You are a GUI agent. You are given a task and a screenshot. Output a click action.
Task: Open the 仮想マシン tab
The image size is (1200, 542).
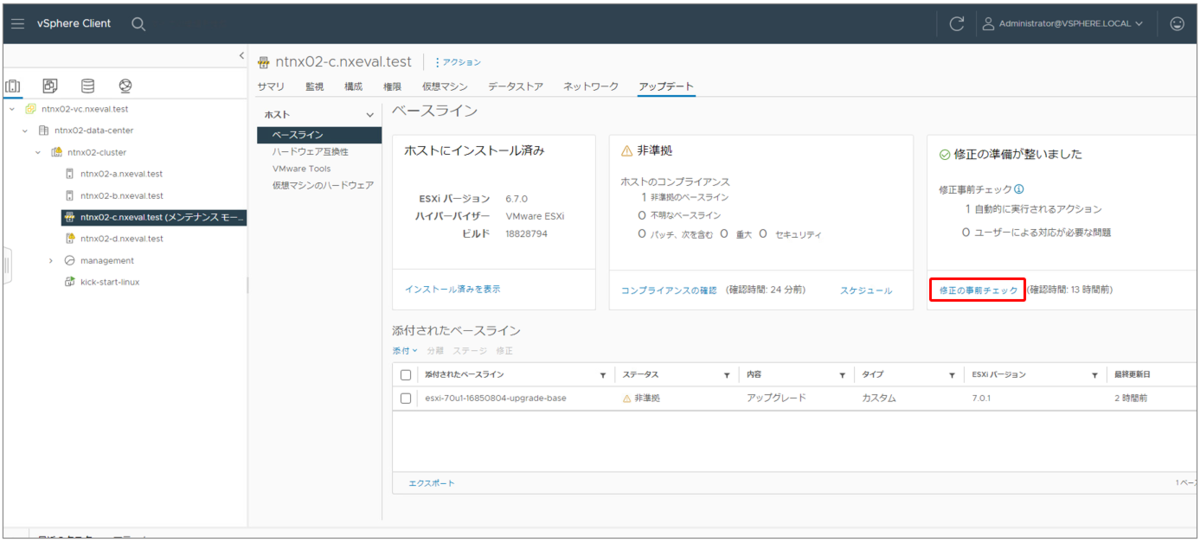[x=443, y=87]
